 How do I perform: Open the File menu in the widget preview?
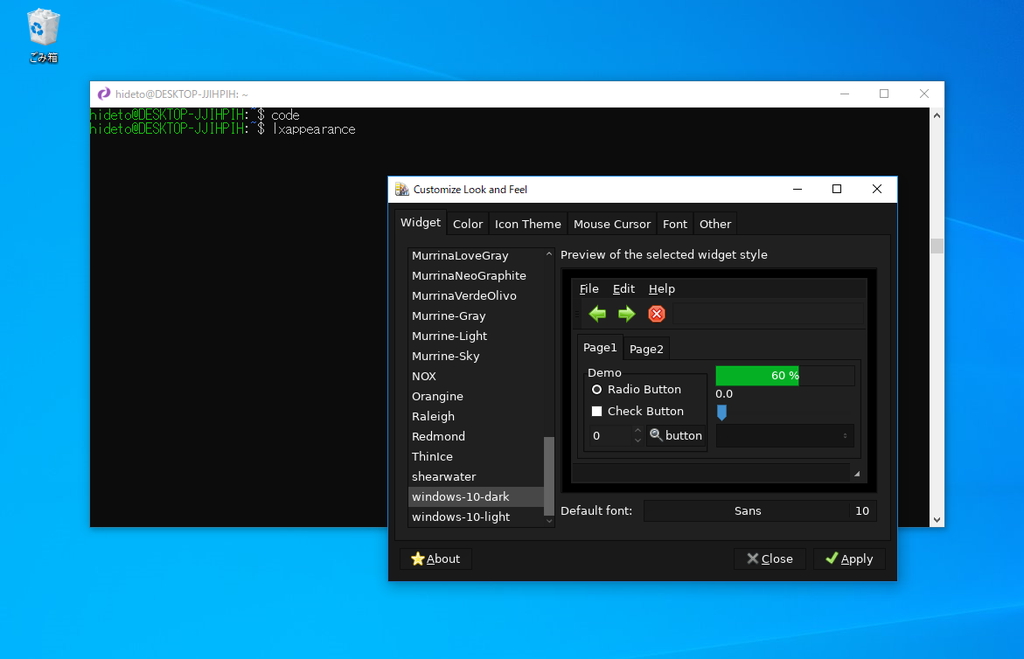tap(588, 288)
